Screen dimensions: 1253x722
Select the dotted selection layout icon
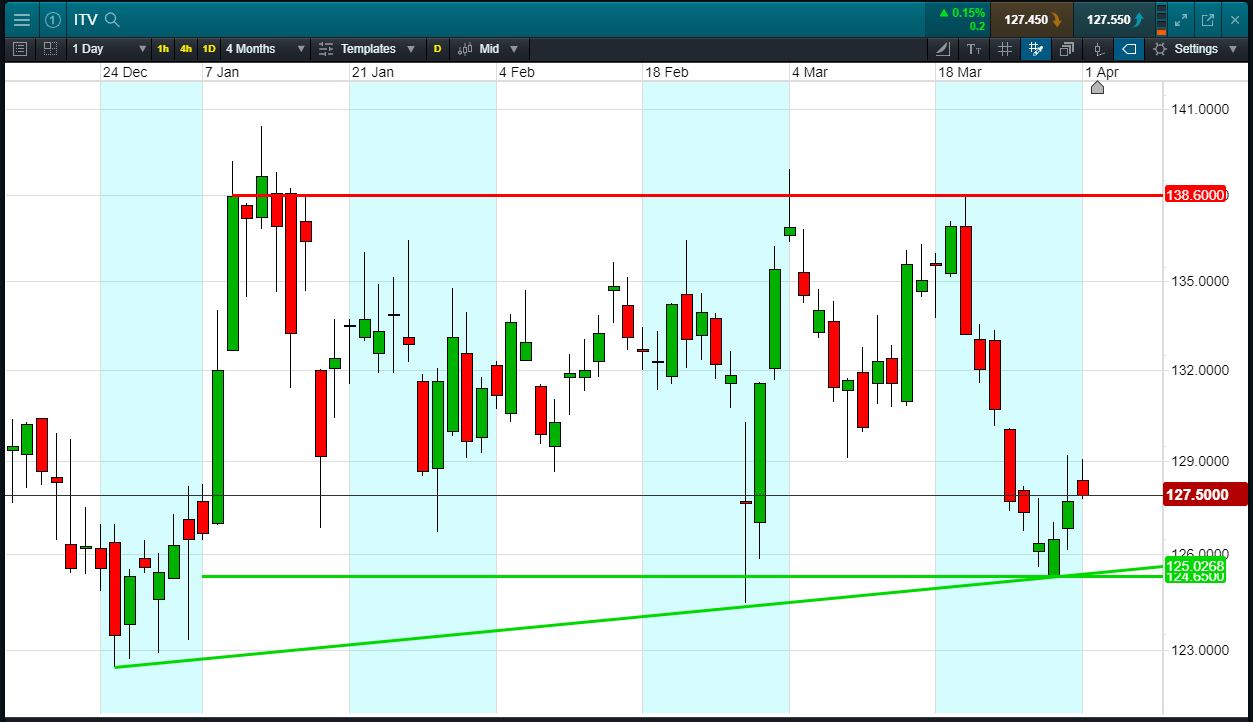point(50,48)
